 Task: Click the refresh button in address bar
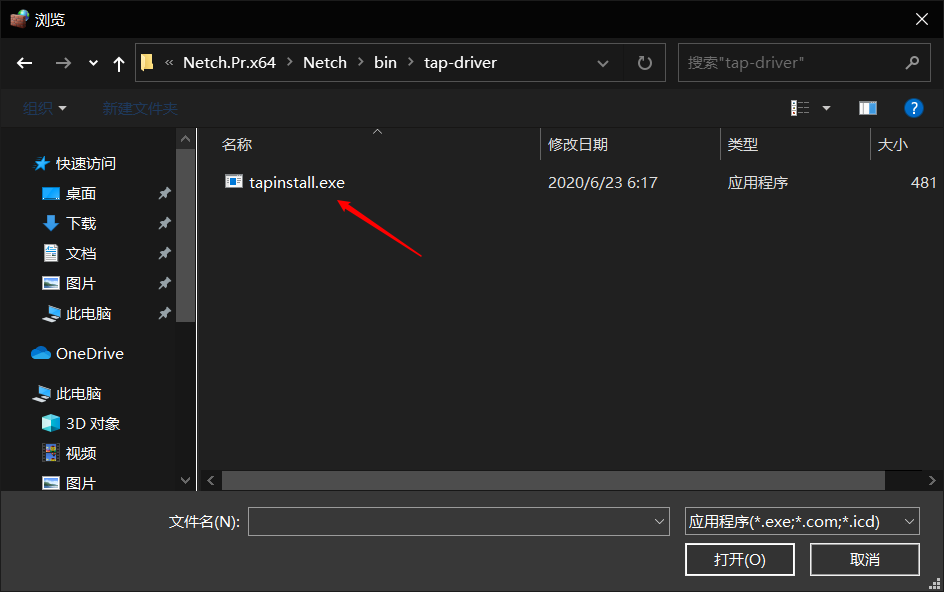644,63
